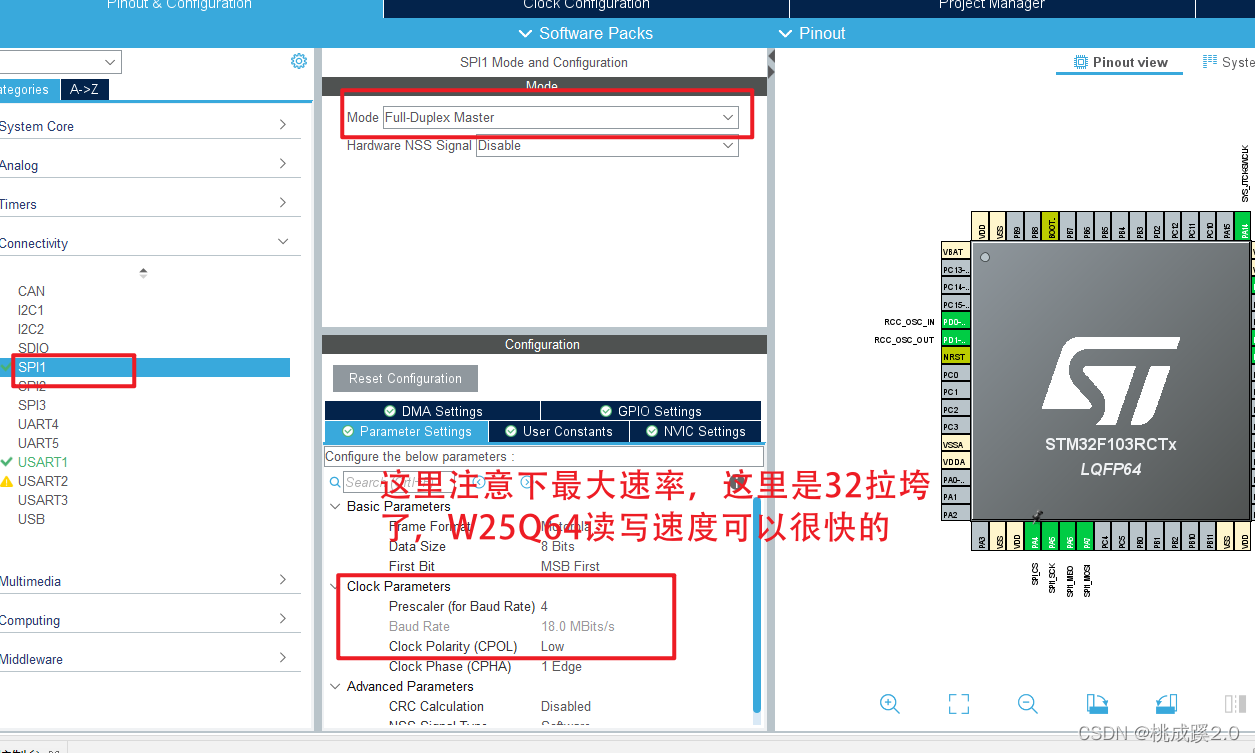Click the Reset Configuration button
The image size is (1255, 753).
(x=405, y=378)
